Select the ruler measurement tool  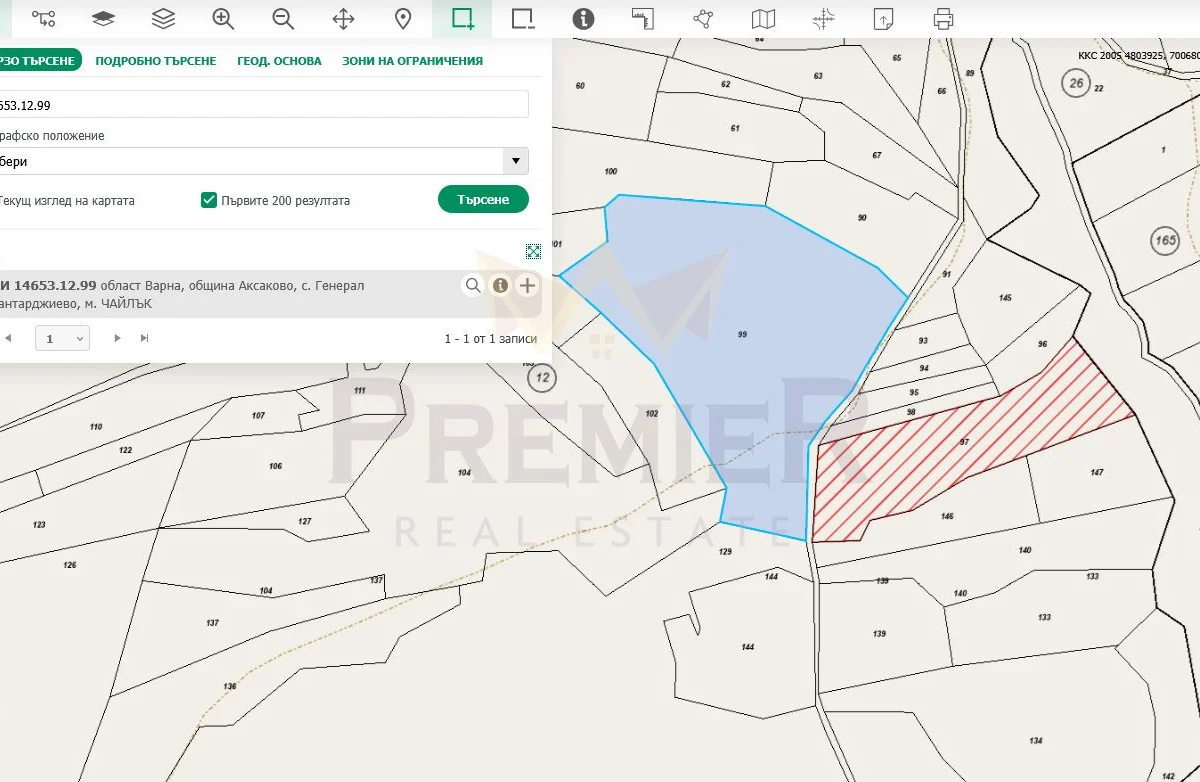(643, 19)
